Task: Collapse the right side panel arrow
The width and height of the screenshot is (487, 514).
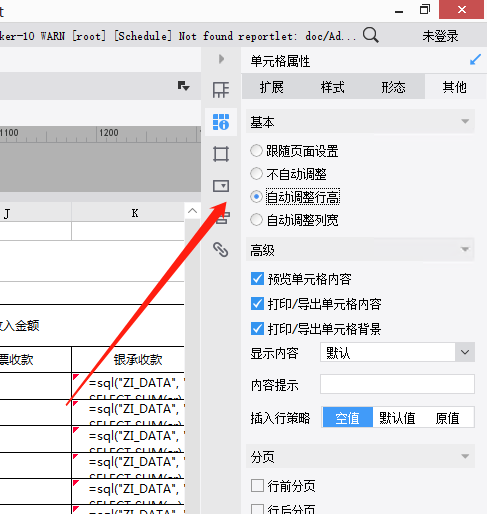Action: [221, 59]
